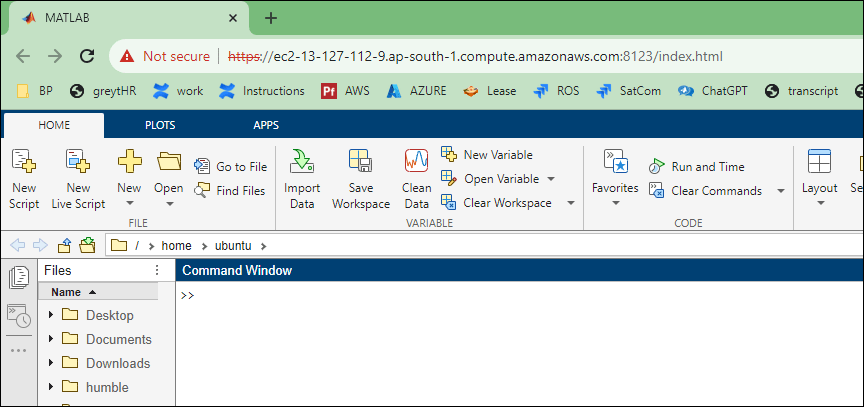Click the Layout grid icon
Screen dimensions: 864x407
819,161
